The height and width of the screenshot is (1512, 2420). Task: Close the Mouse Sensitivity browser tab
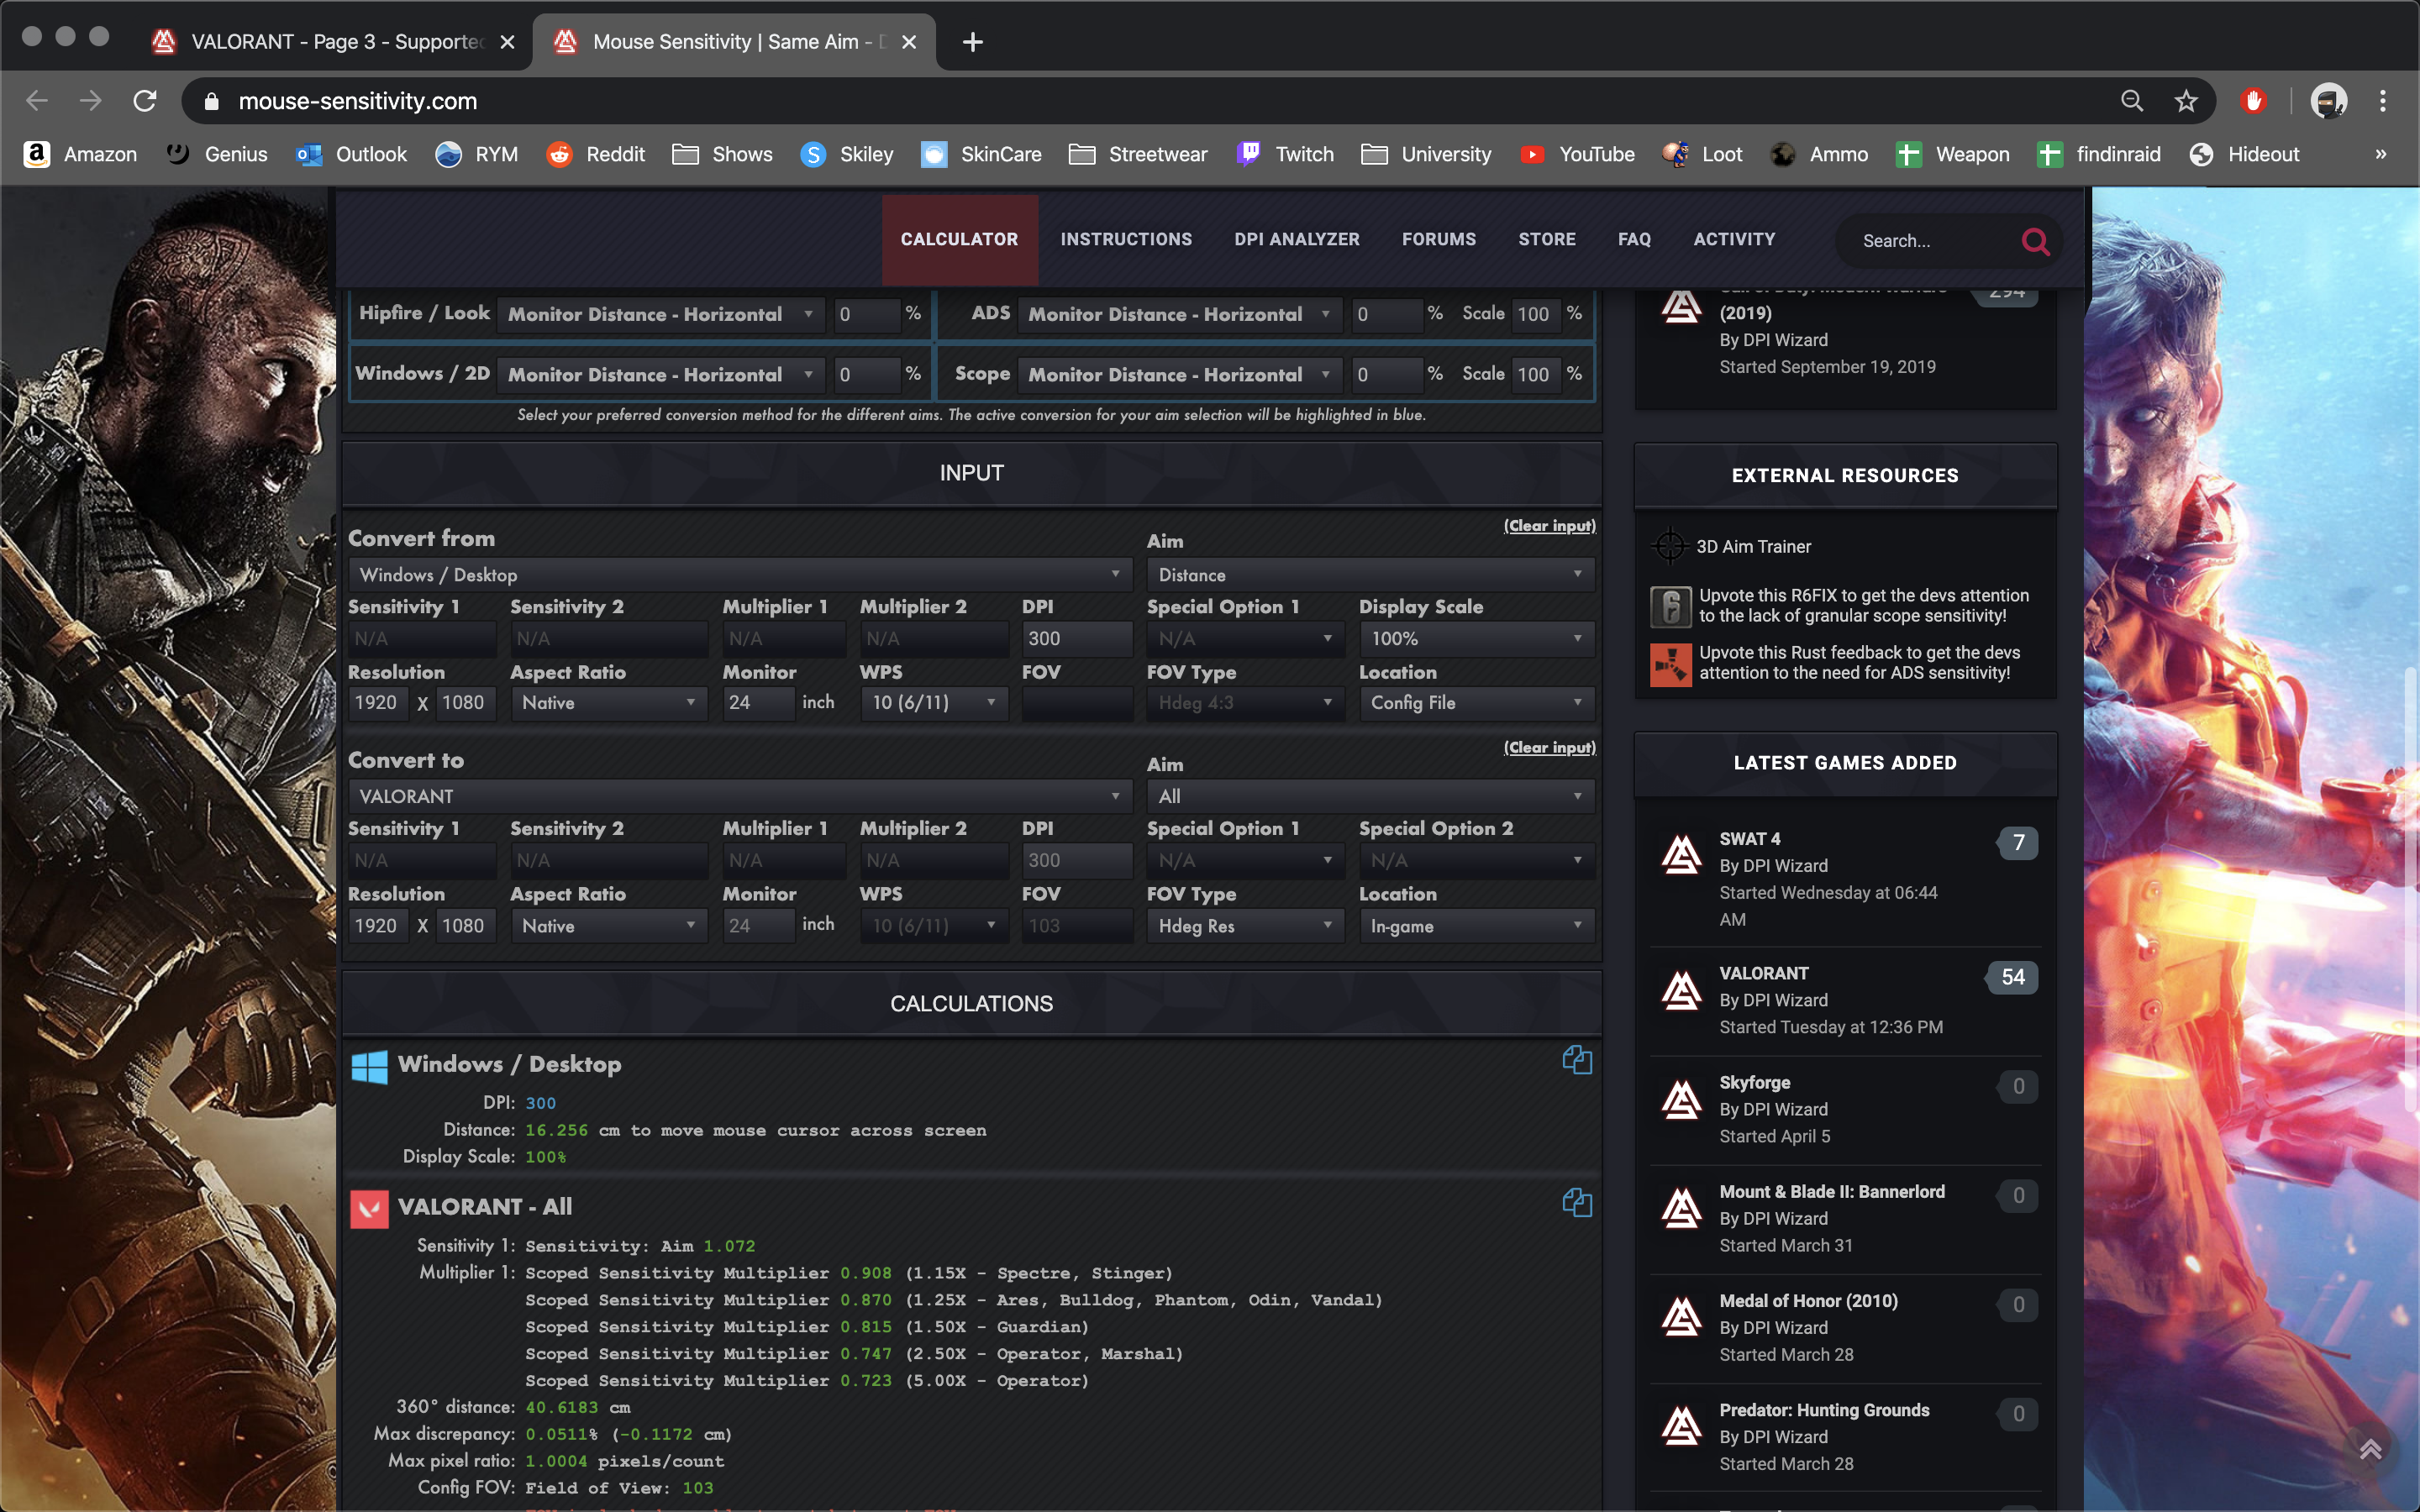point(908,42)
